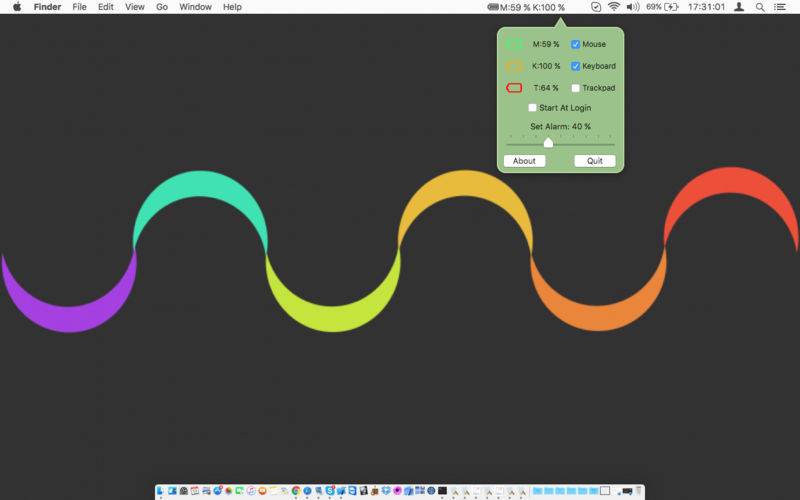The height and width of the screenshot is (500, 800).
Task: Open the Apple menu
Action: coord(17,7)
